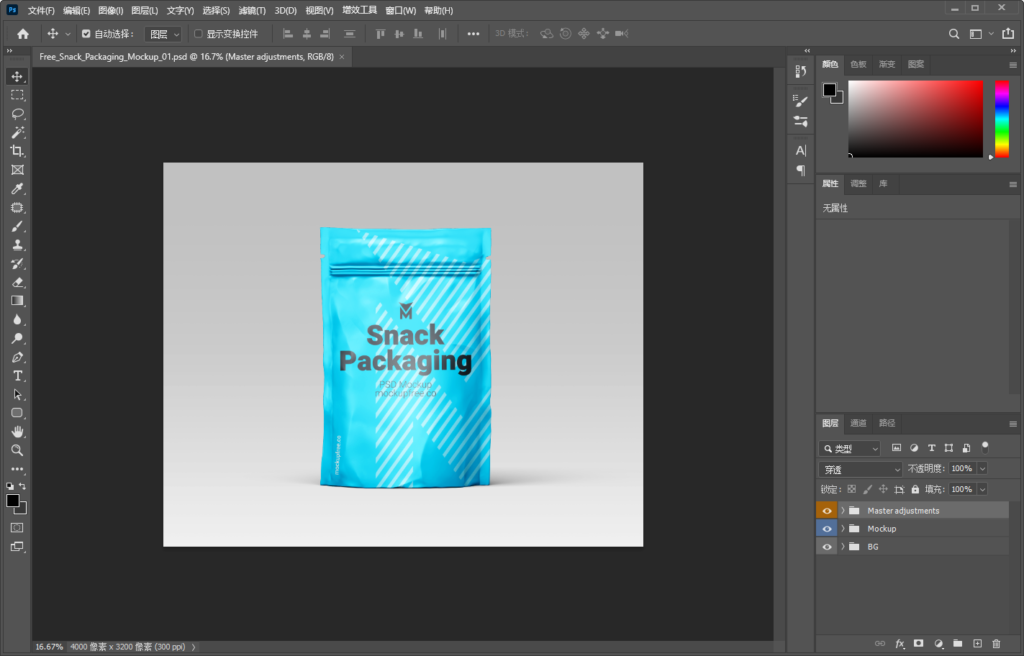1024x656 pixels.
Task: Toggle lock position
Action: (883, 489)
